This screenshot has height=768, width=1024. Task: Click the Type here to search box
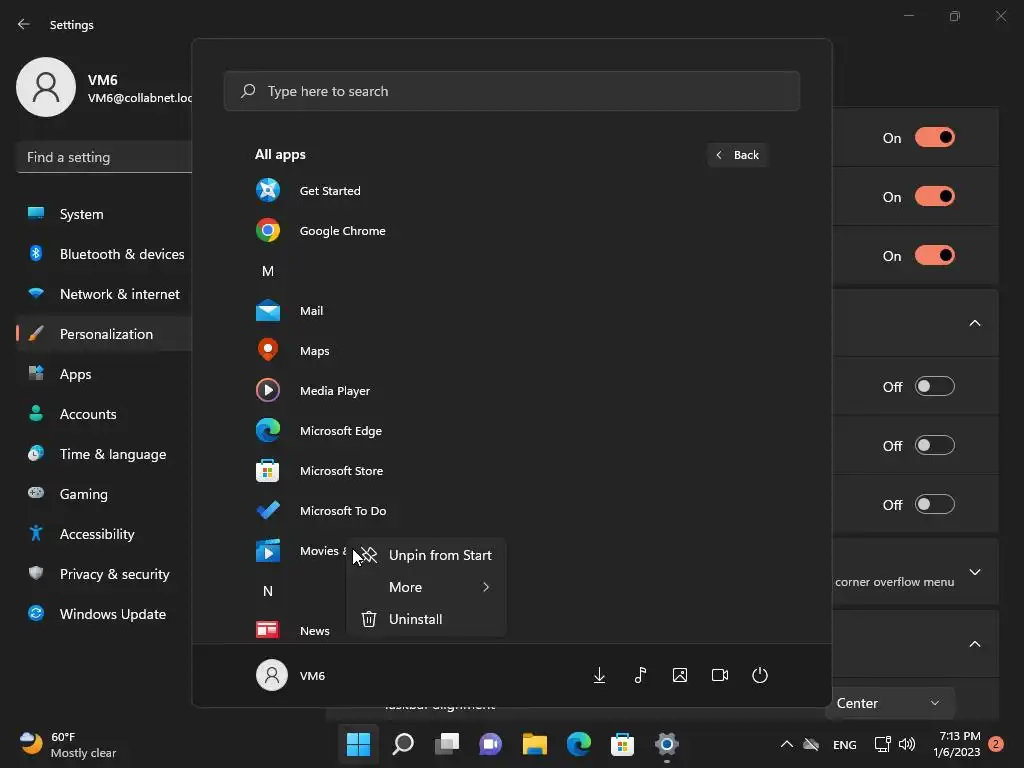[x=511, y=91]
